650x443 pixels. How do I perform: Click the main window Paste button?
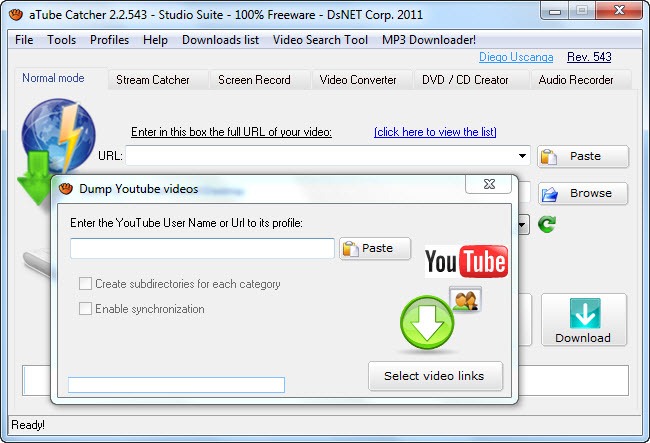tap(583, 156)
